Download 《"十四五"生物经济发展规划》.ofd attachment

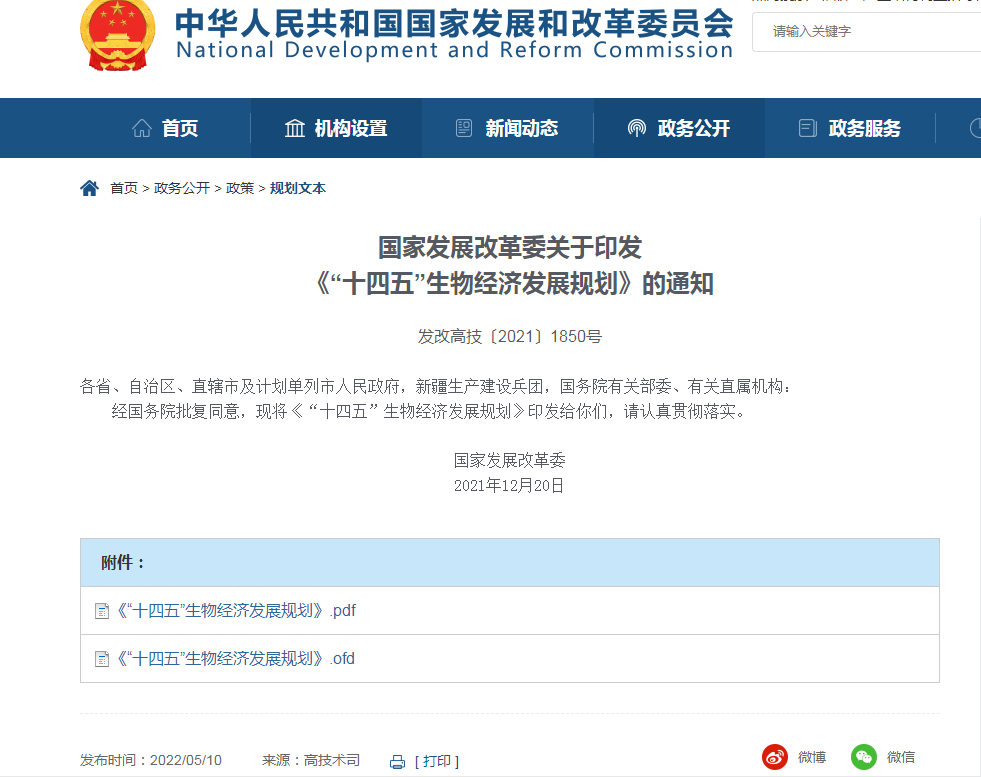point(236,658)
